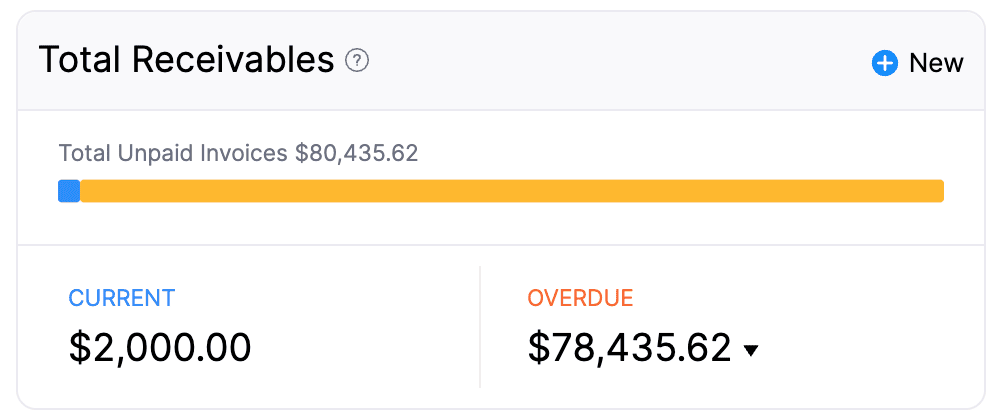Image resolution: width=1000 pixels, height=416 pixels.
Task: Open the $78,435.62 overdue amount
Action: coord(630,347)
